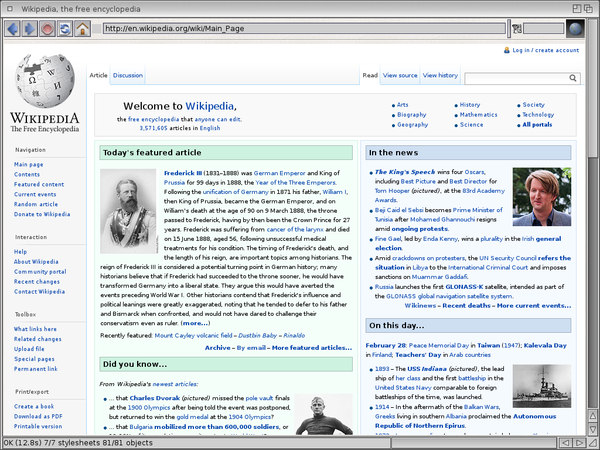Screen dimensions: 600x450
Task: Click the Back navigation arrow icon
Action: pyautogui.click(x=12, y=28)
